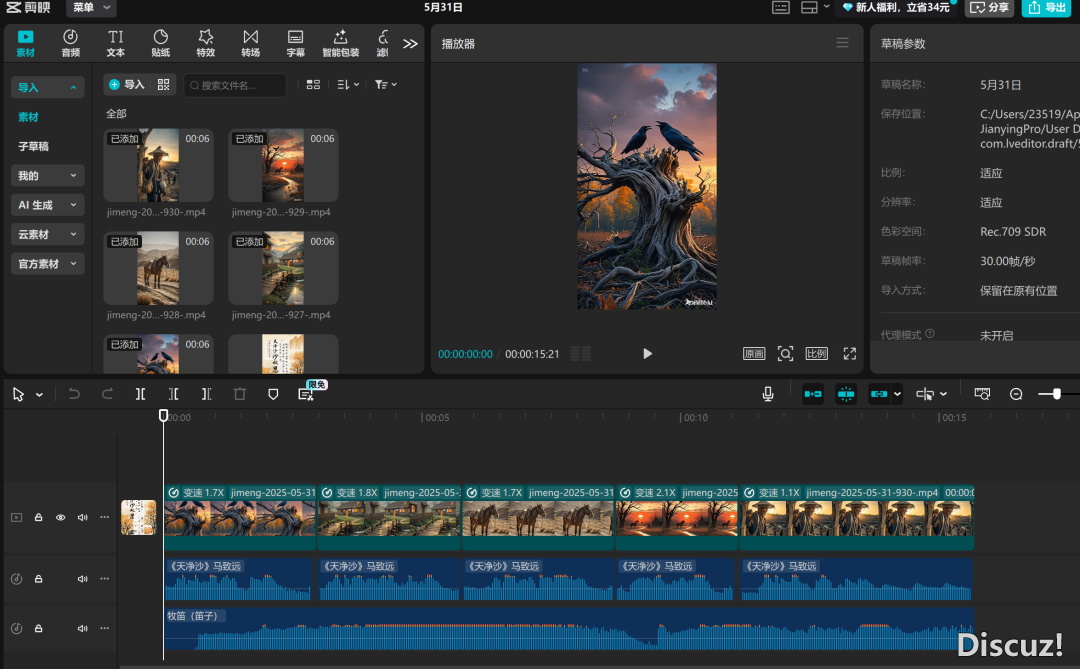Switch to the 转场 (Transitions) tab
The image size is (1080, 669).
[250, 43]
